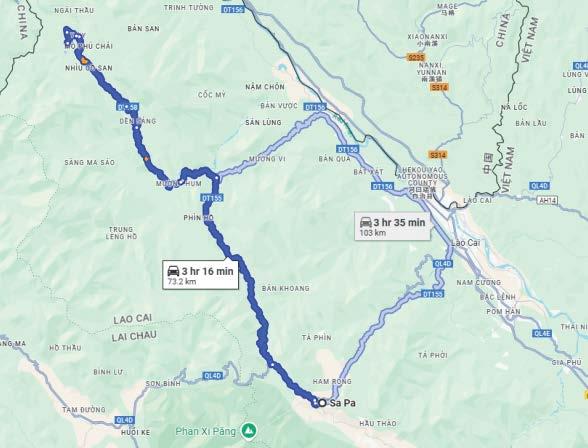The width and height of the screenshot is (588, 448).
Task: Click the Bản Khoang place label
Action: click(x=286, y=288)
